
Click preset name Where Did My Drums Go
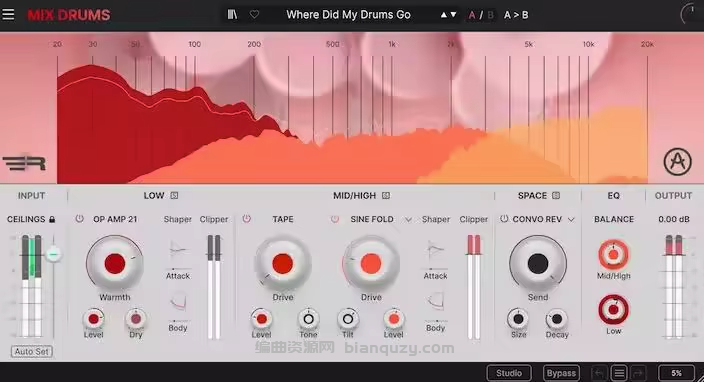click(x=348, y=15)
